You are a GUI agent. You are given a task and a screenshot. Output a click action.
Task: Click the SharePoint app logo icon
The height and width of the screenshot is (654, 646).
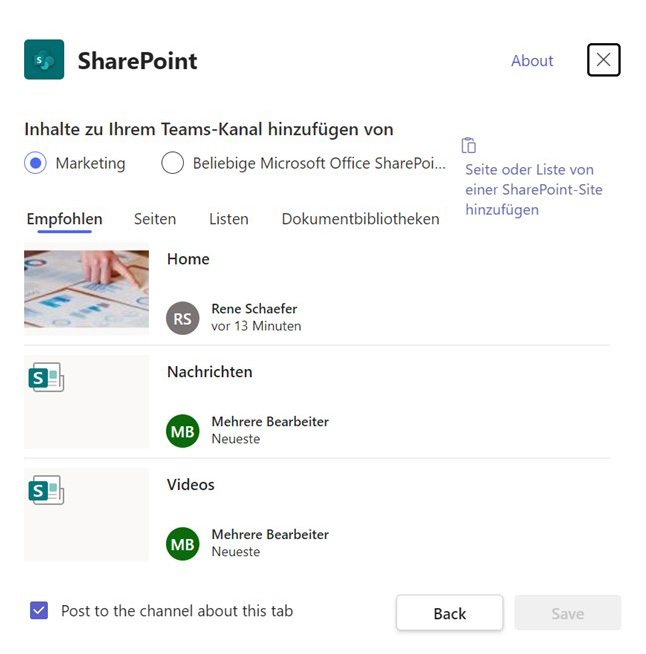pos(44,60)
